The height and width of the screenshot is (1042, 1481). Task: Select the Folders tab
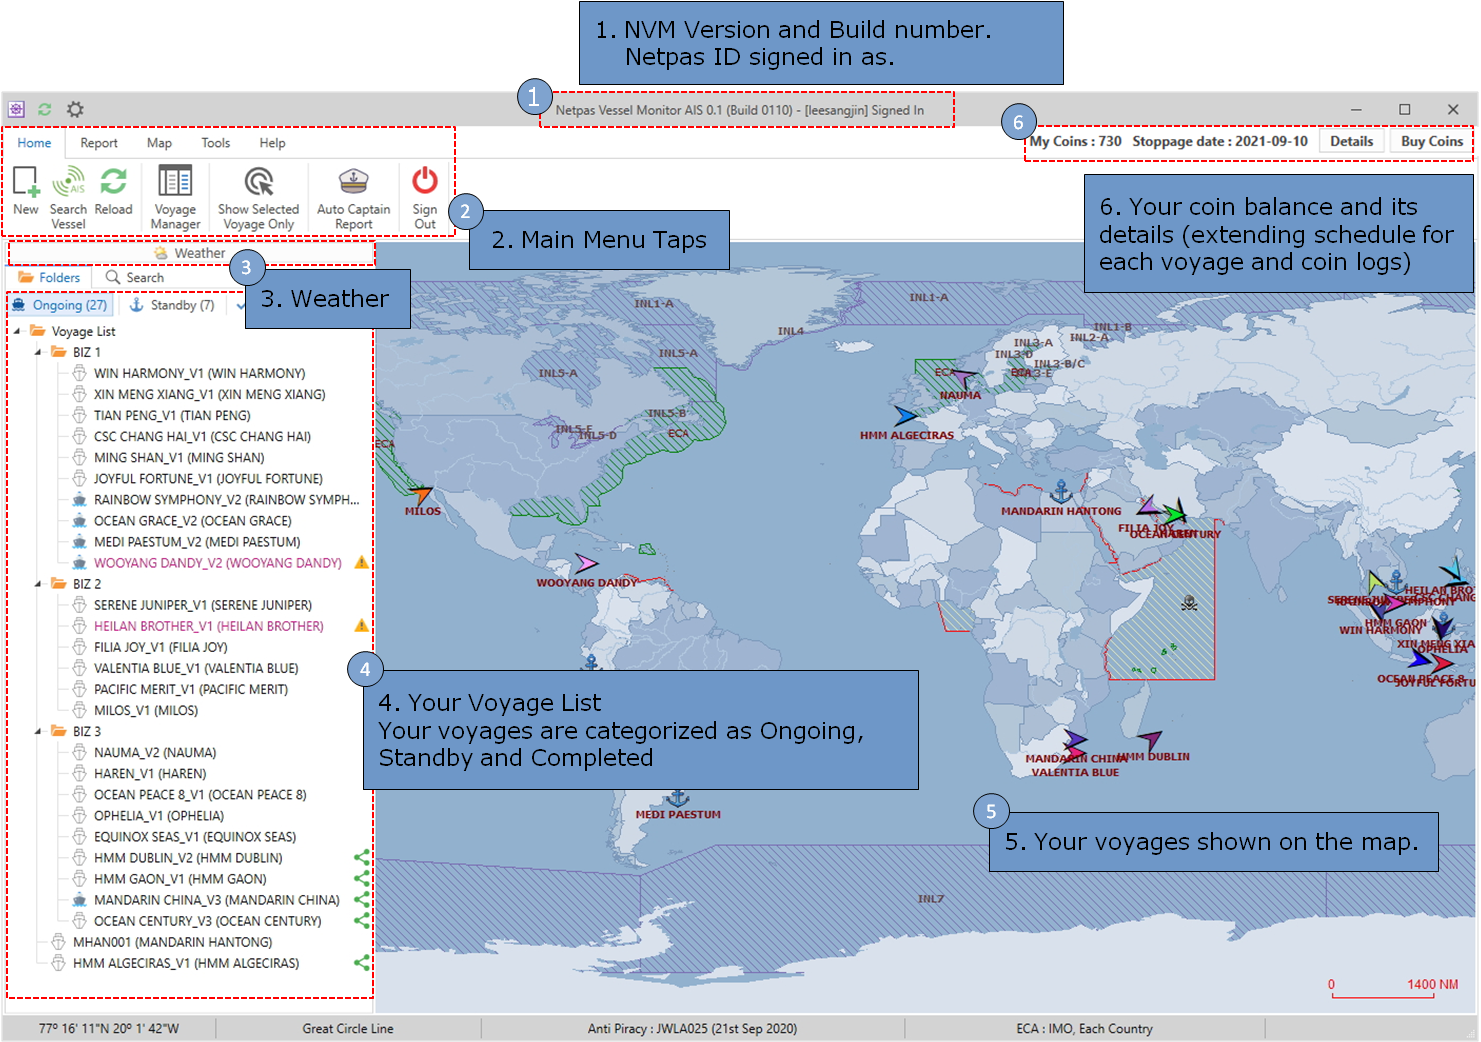tap(49, 277)
